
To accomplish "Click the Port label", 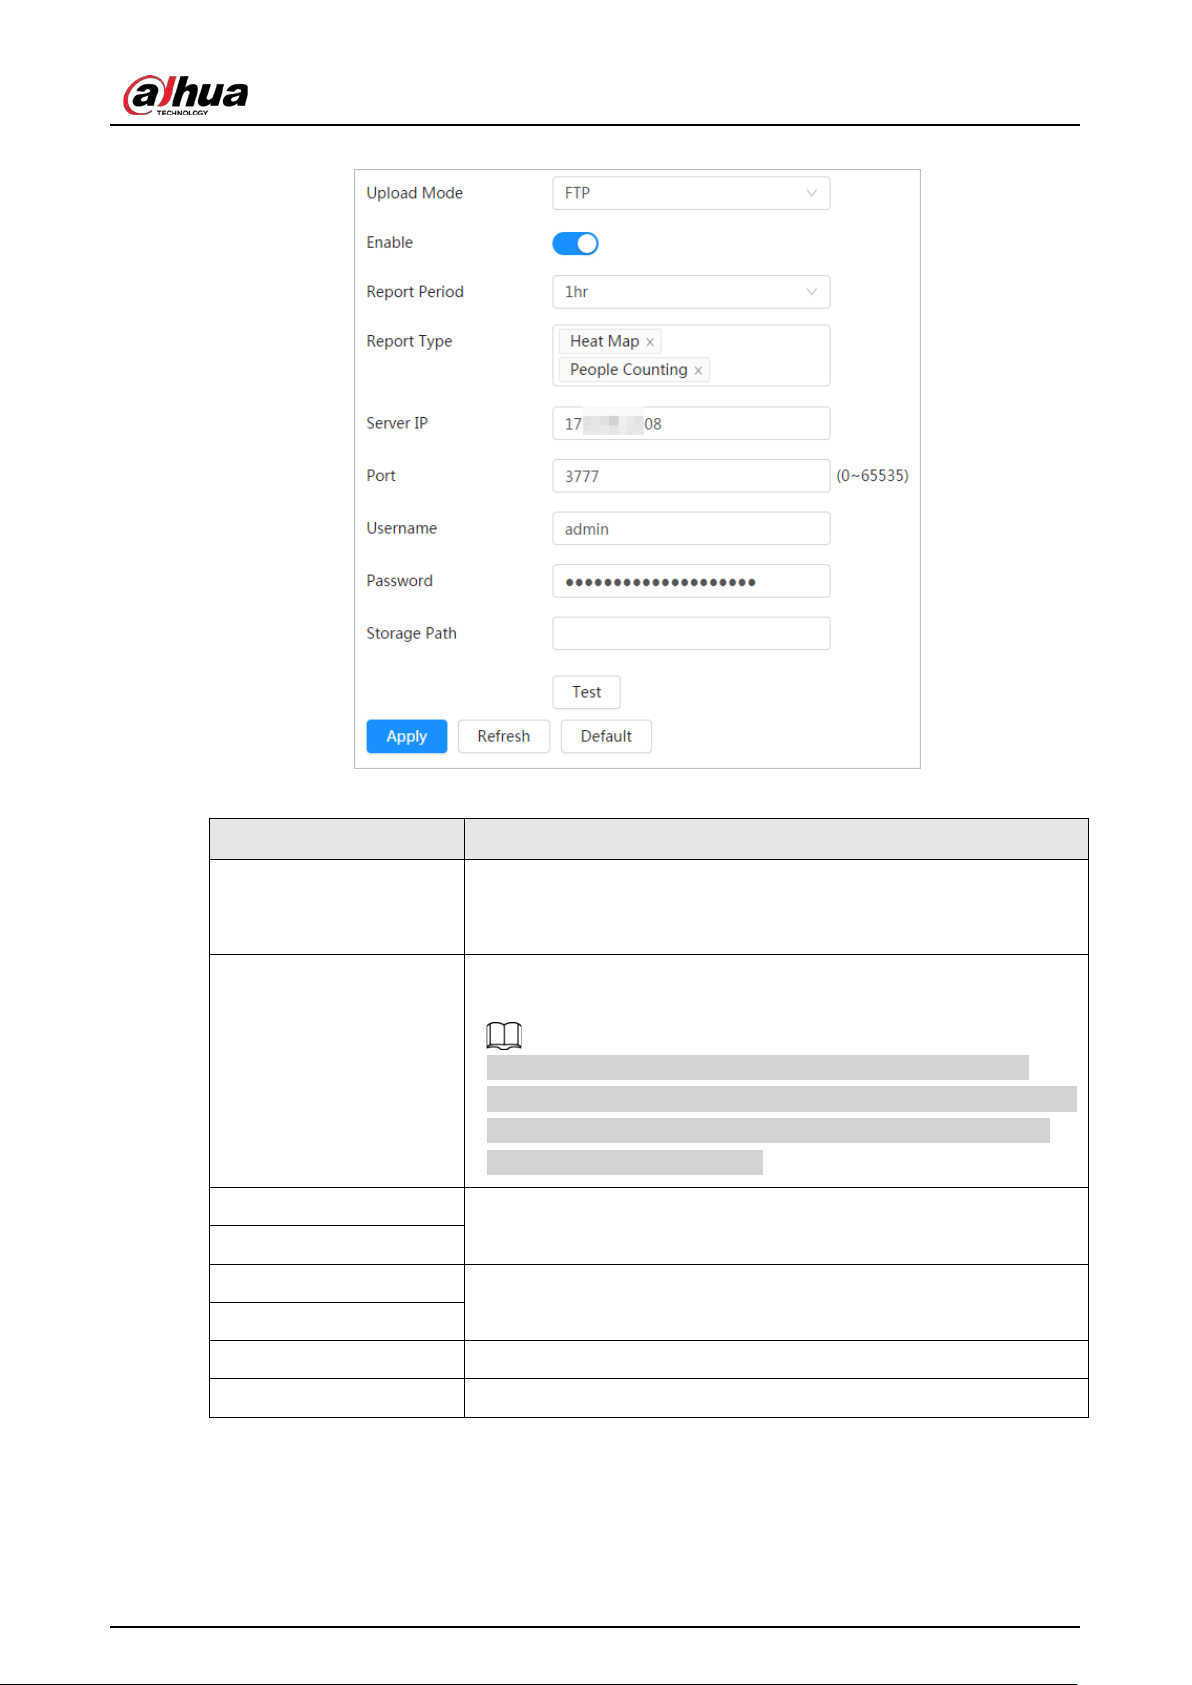I will click(381, 476).
